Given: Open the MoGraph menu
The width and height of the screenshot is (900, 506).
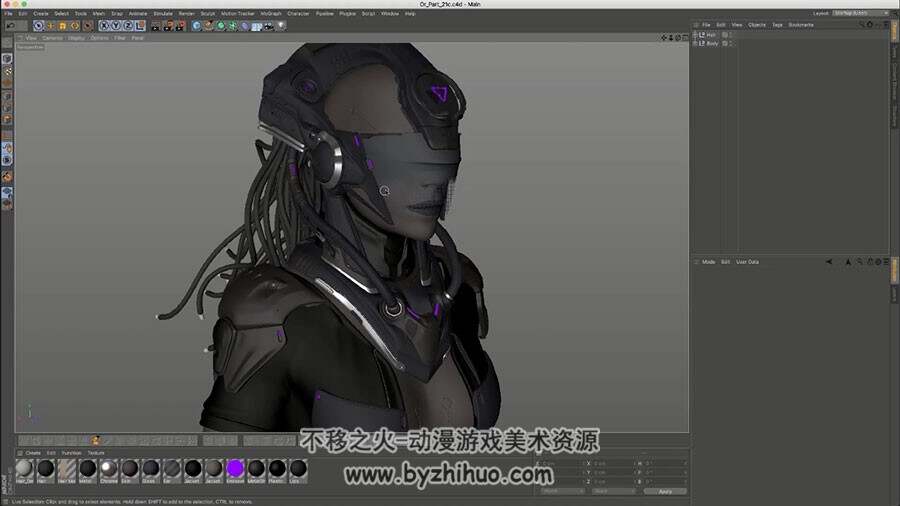Looking at the screenshot, I should tap(271, 13).
